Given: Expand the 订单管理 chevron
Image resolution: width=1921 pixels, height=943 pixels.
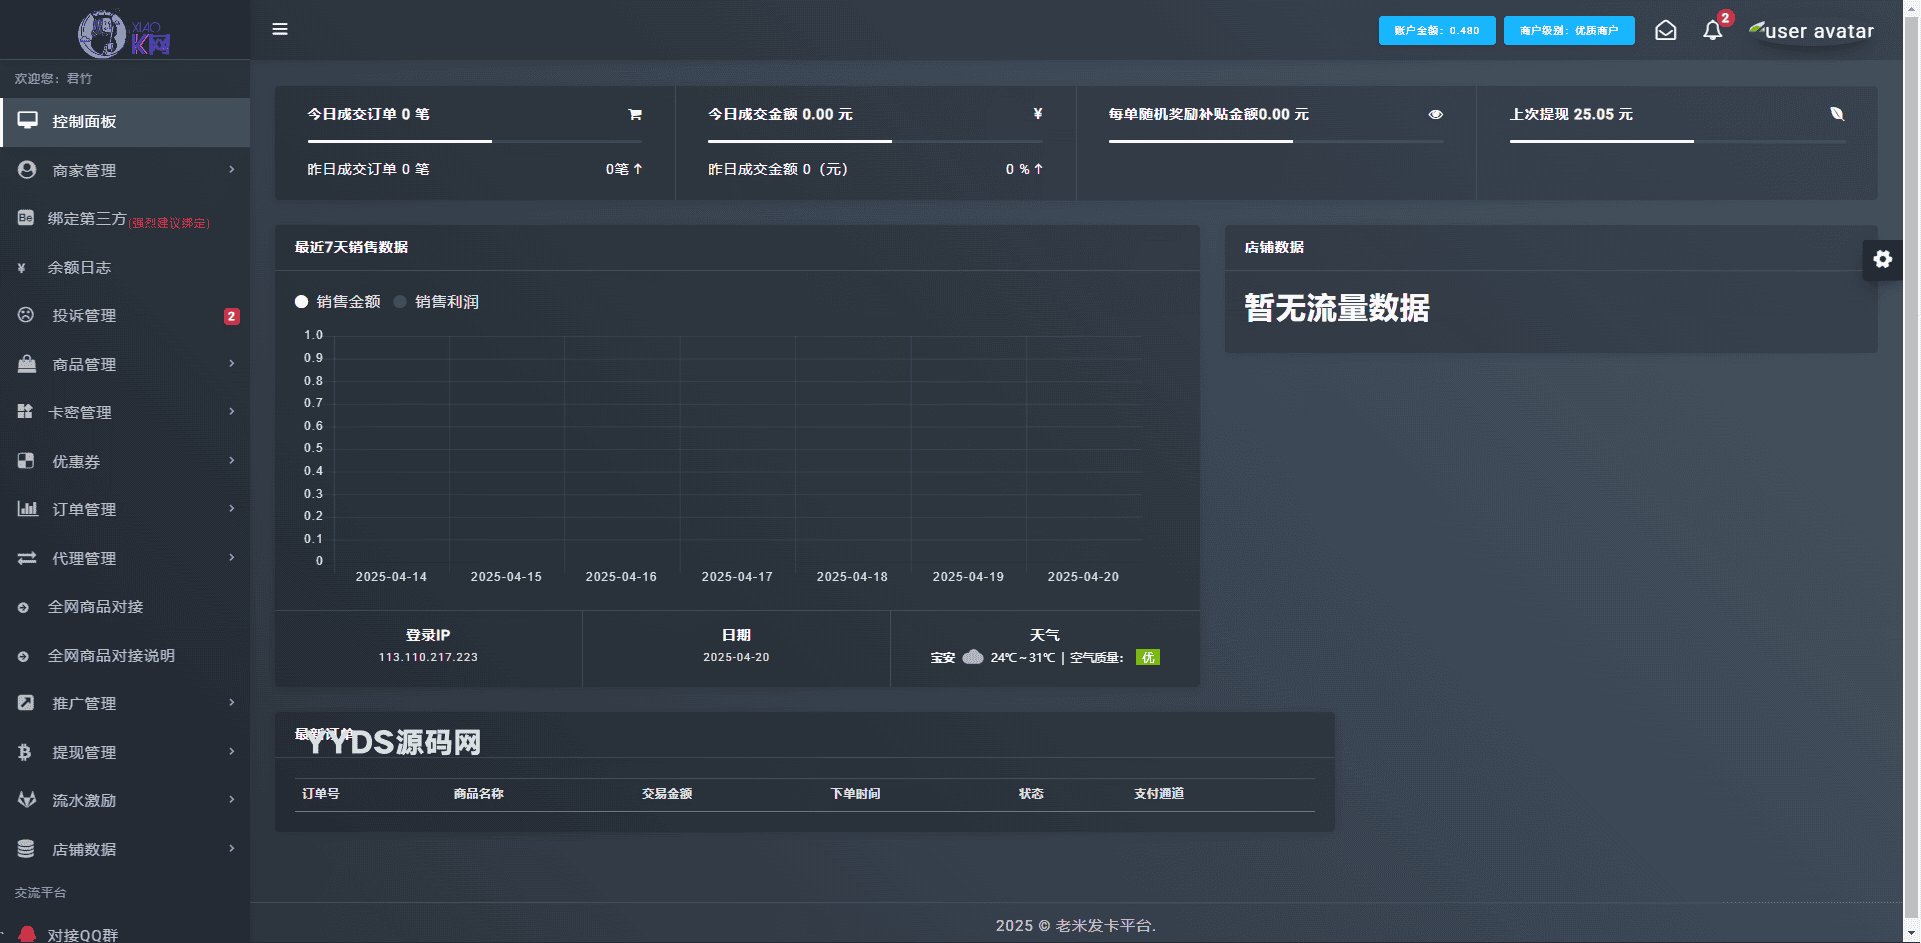Looking at the screenshot, I should tap(232, 508).
